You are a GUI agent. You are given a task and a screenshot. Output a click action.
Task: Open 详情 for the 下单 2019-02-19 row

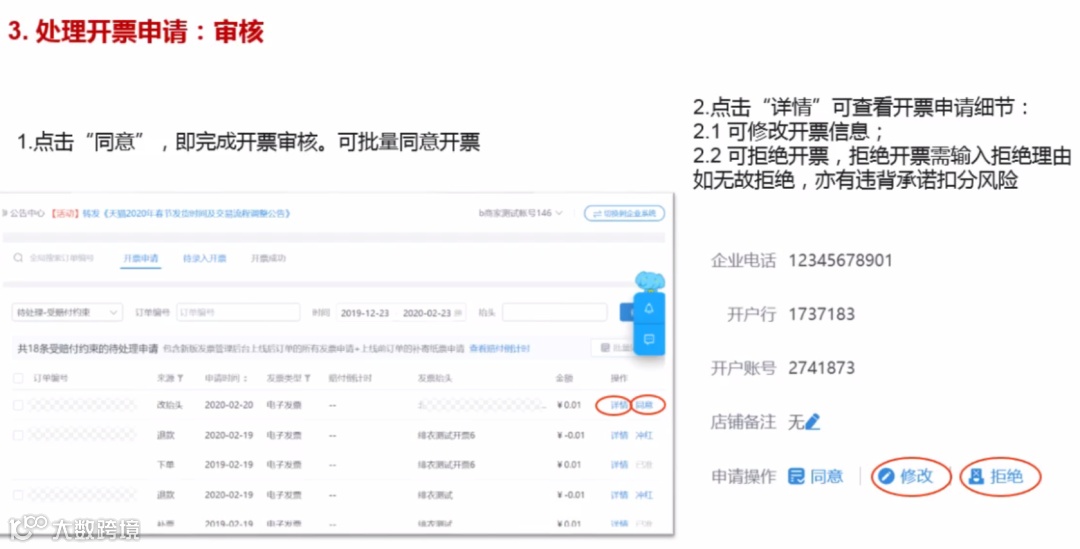point(619,465)
